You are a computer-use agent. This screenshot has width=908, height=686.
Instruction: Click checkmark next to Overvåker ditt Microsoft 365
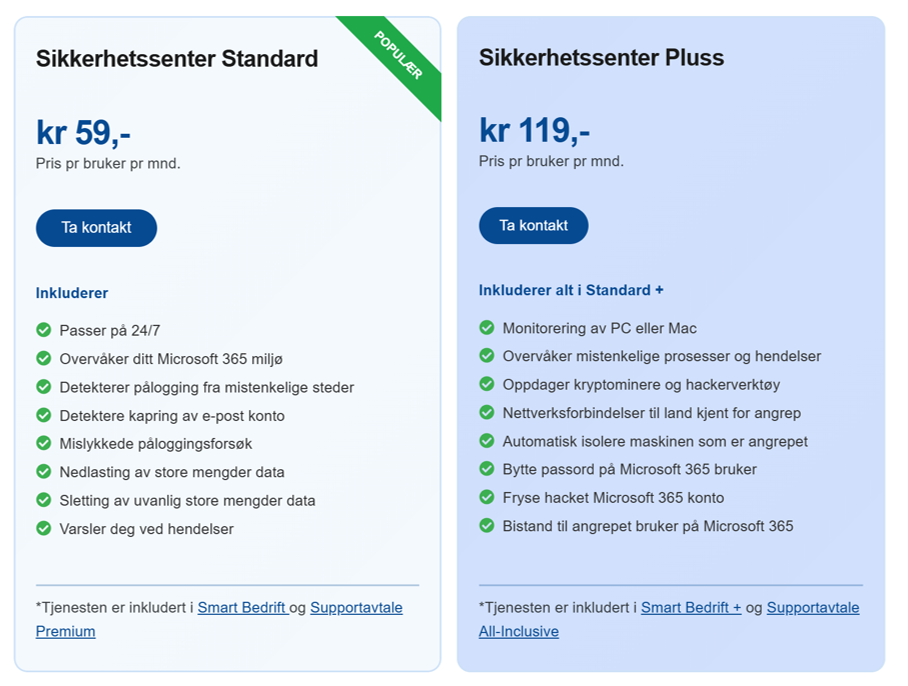click(x=44, y=358)
